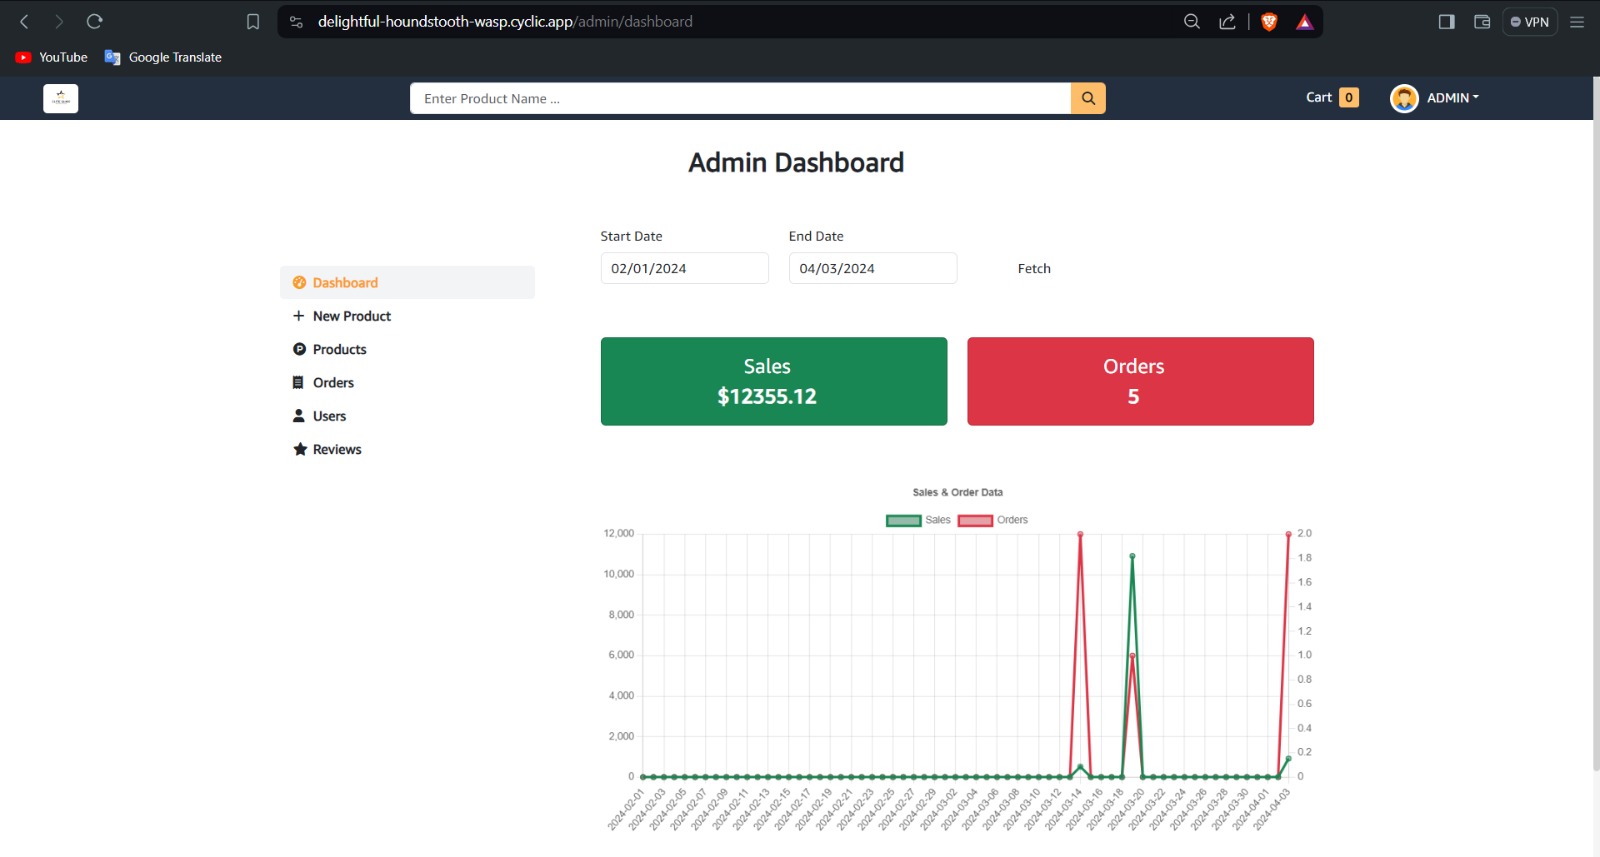The height and width of the screenshot is (857, 1600).
Task: Open Users in the sidebar
Action: coord(407,416)
